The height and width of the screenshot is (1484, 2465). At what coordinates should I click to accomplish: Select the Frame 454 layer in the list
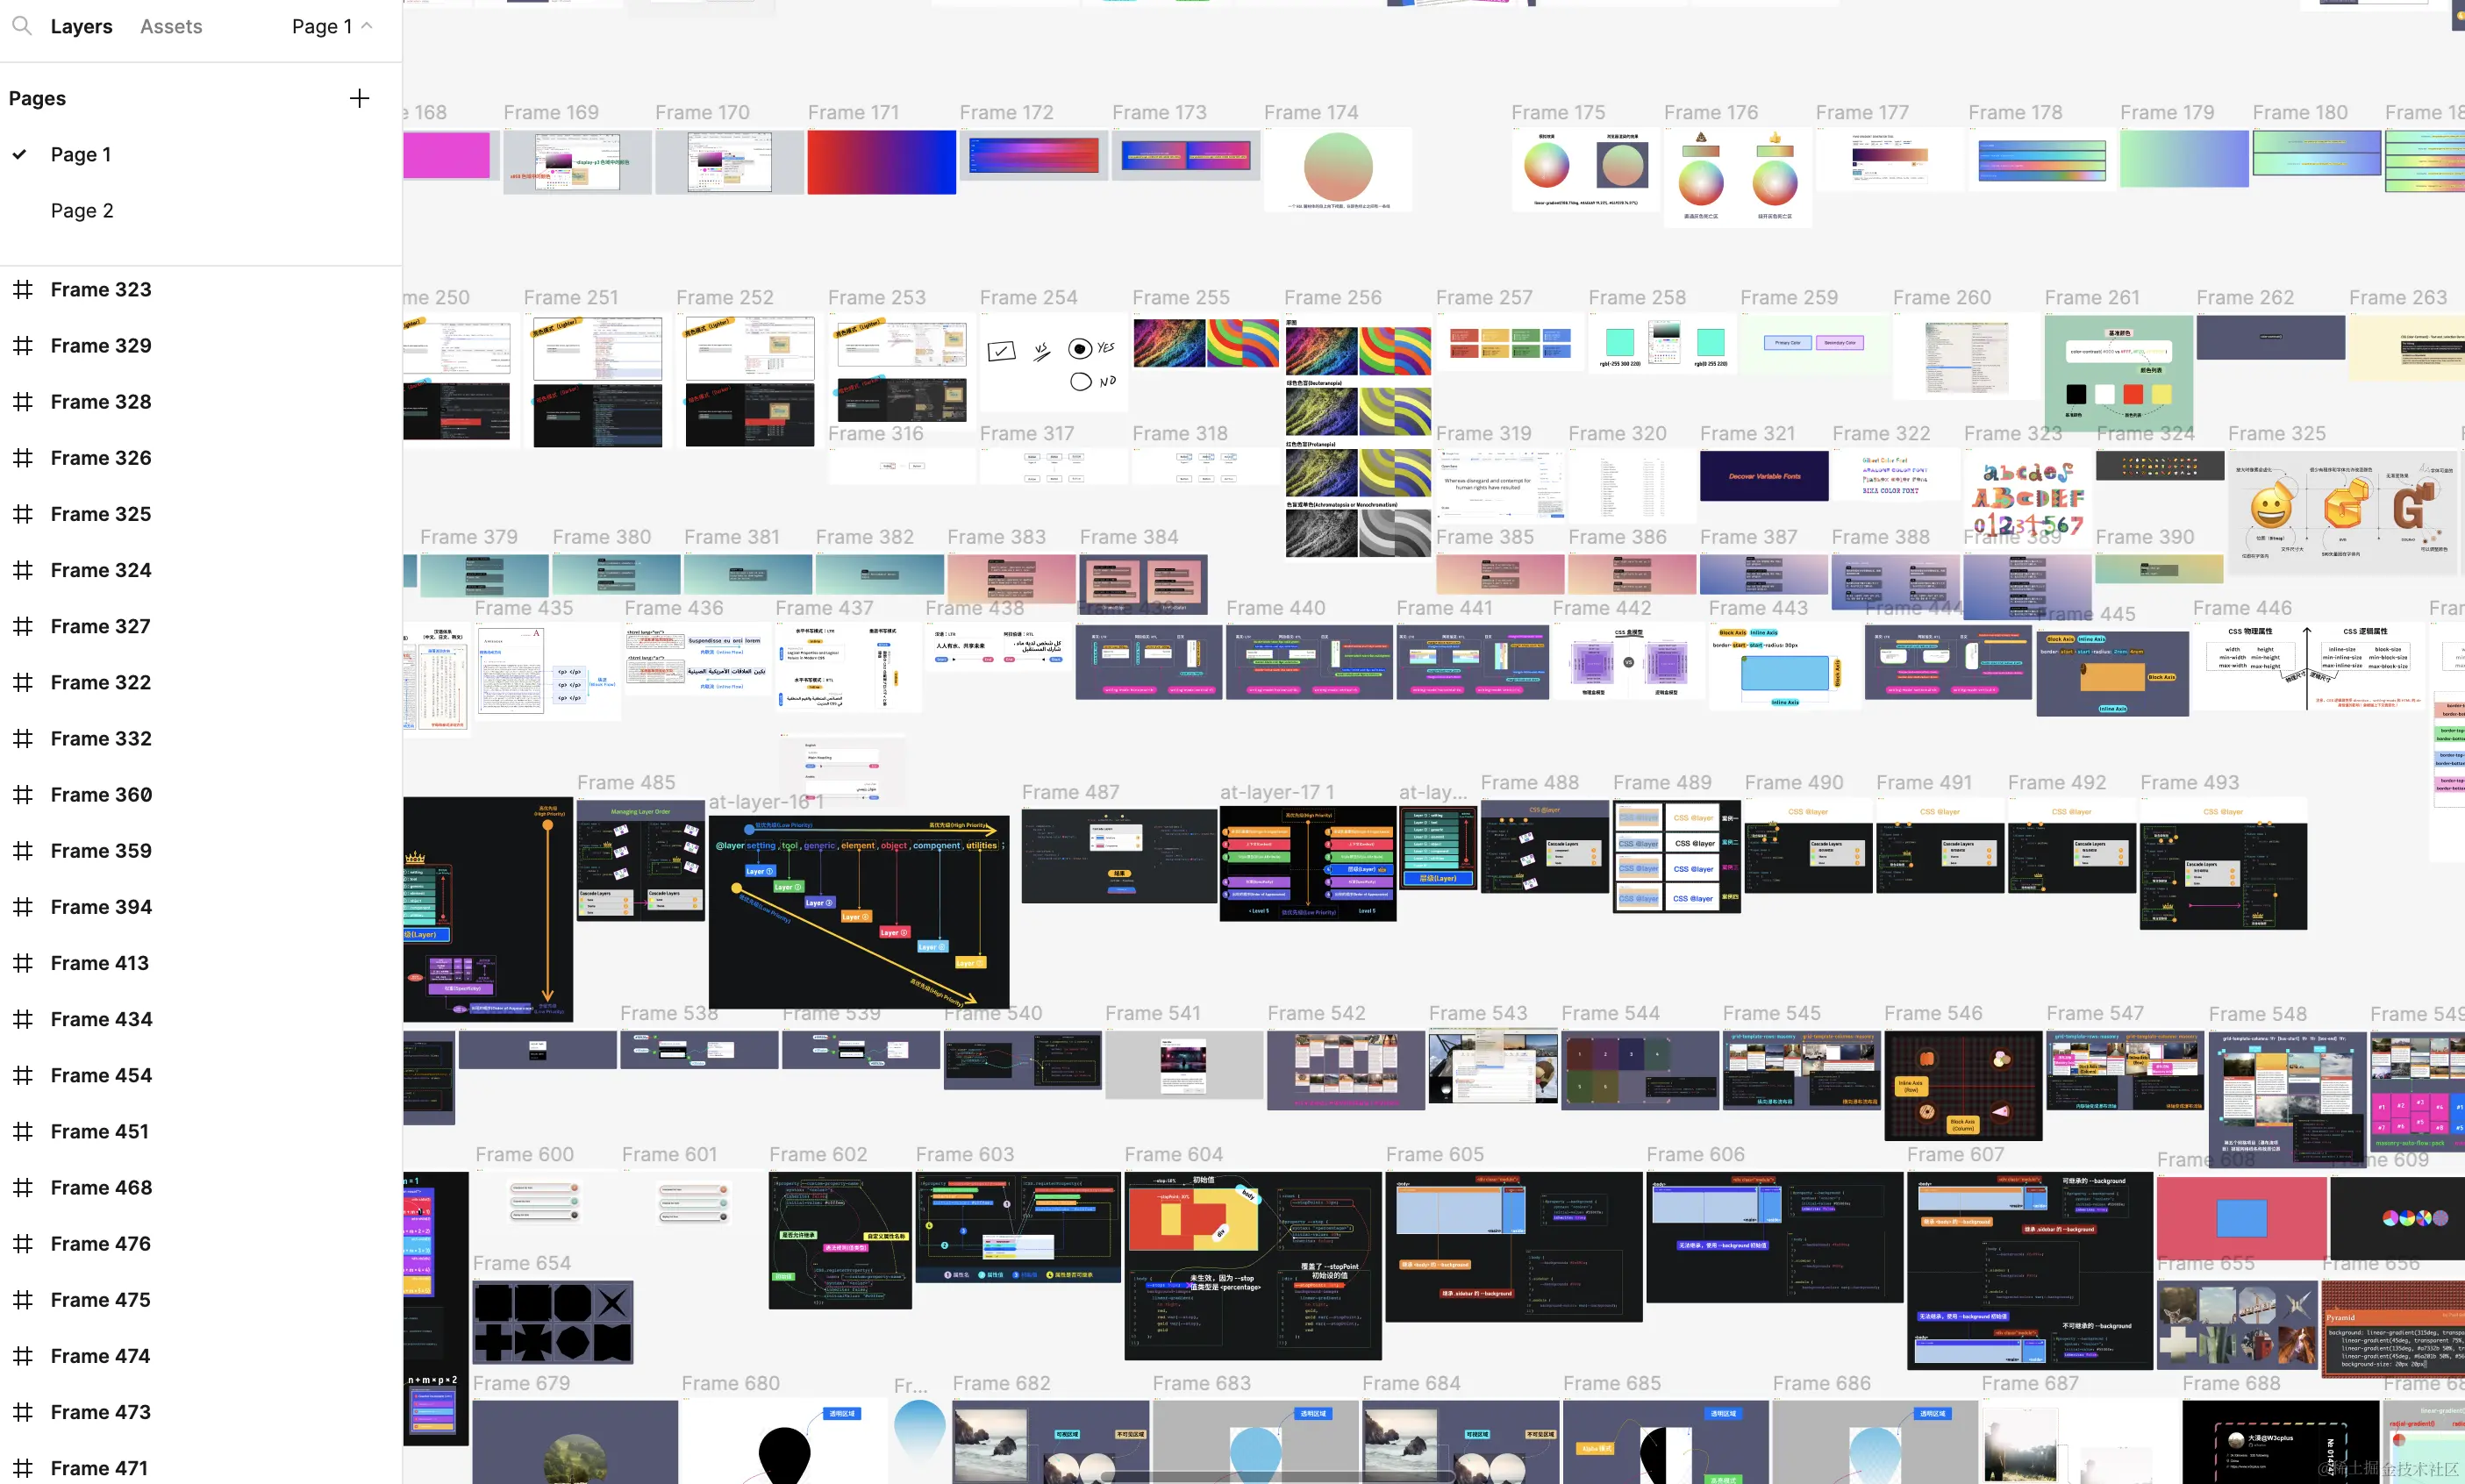tap(101, 1076)
